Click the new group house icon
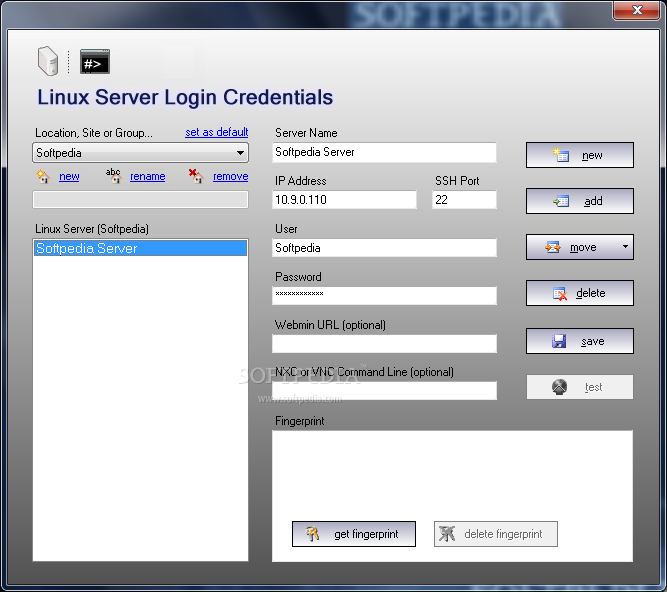 (43, 176)
